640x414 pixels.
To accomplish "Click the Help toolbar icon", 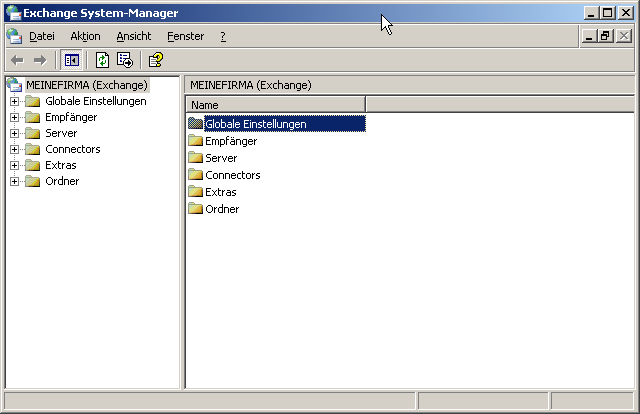I will pos(156,60).
